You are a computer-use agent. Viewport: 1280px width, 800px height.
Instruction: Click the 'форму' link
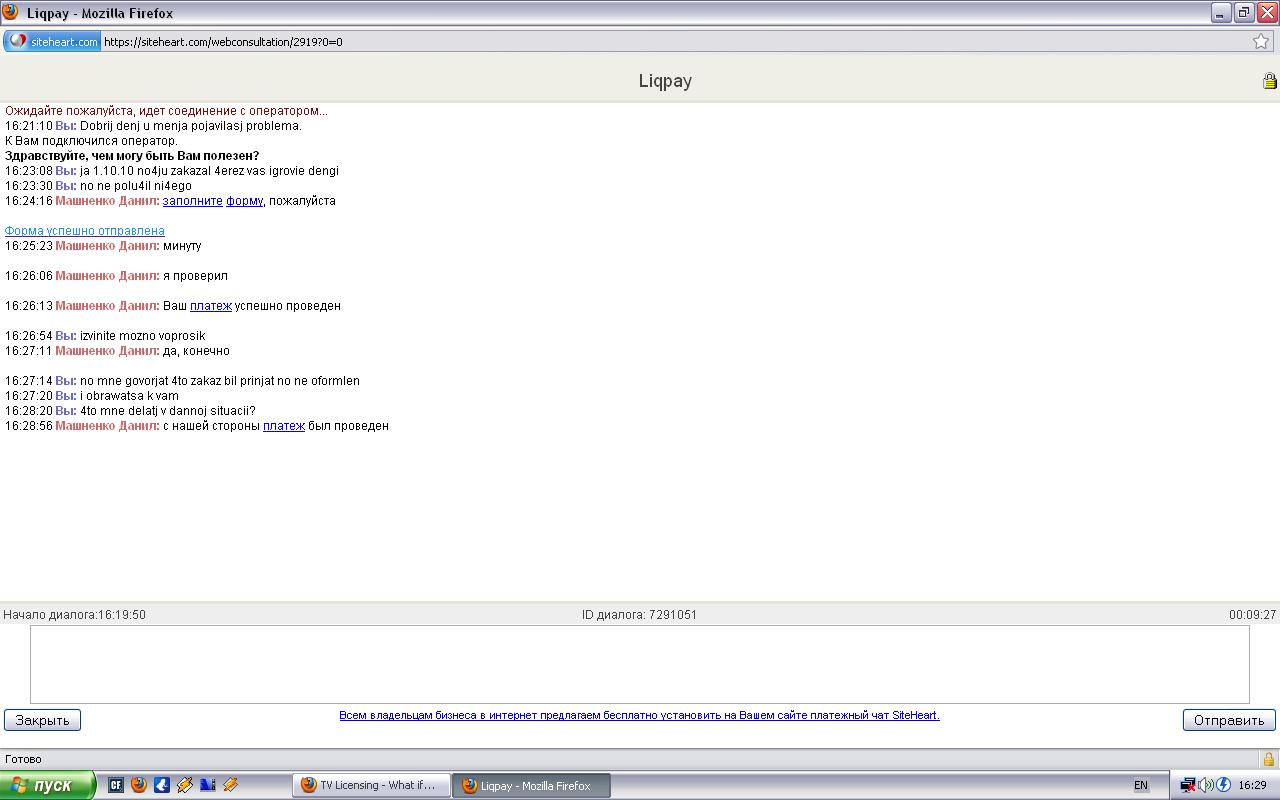pos(244,201)
